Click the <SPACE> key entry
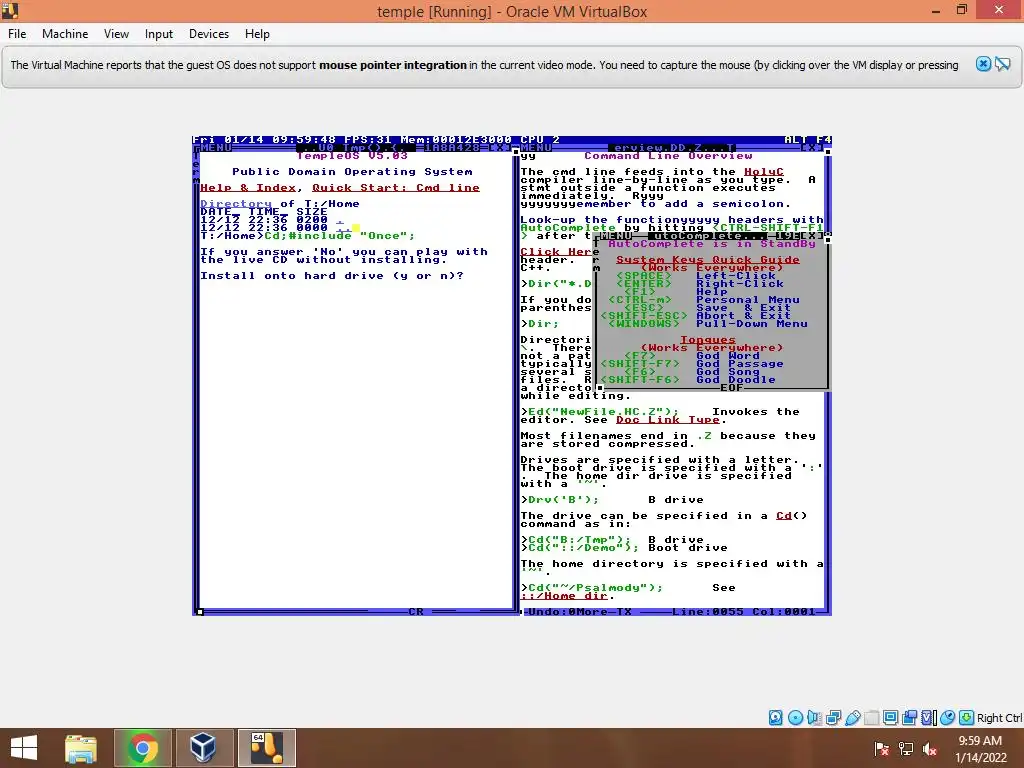 tap(644, 276)
